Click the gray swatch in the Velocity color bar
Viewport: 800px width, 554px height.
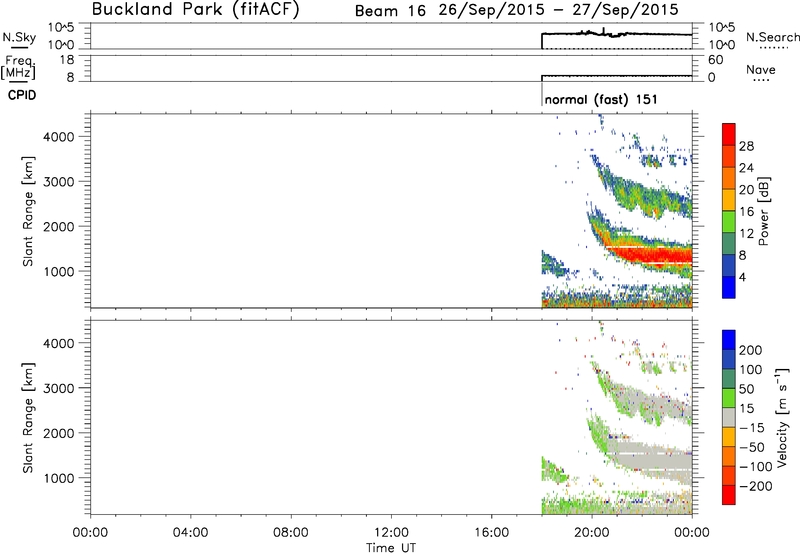pos(729,418)
